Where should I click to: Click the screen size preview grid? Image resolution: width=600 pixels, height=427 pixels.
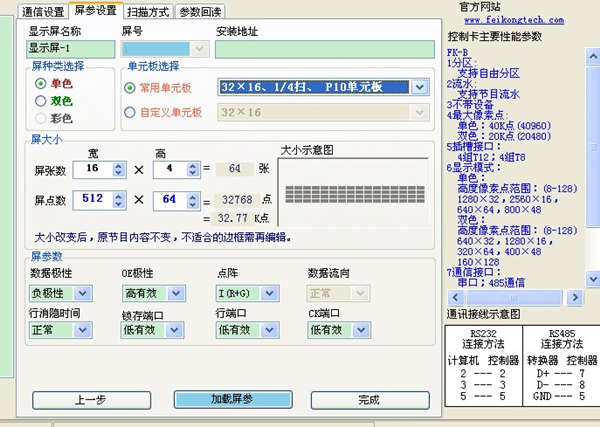(355, 194)
